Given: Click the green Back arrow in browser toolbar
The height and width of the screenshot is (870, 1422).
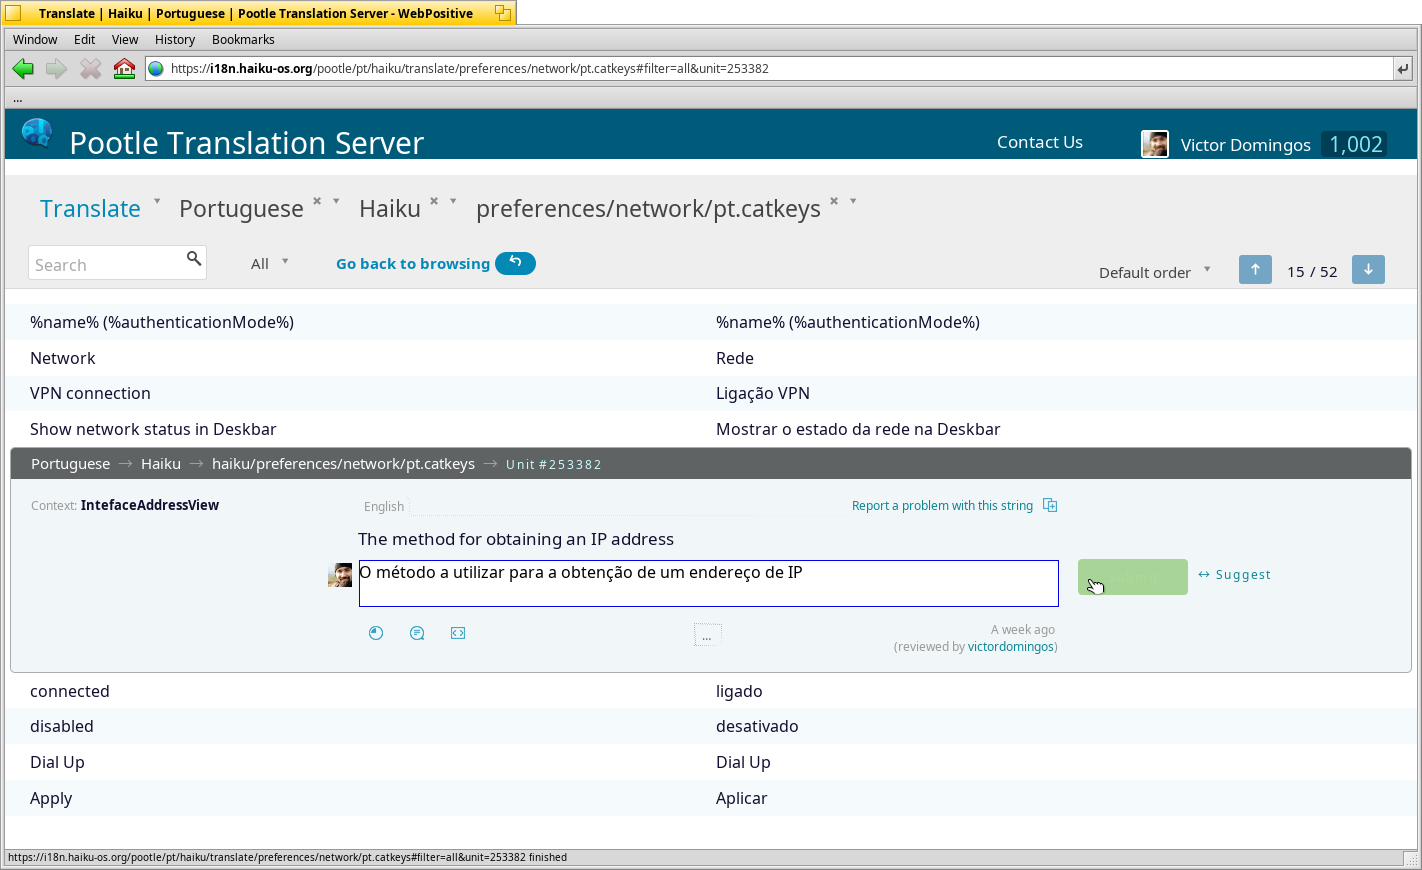Looking at the screenshot, I should tap(23, 69).
